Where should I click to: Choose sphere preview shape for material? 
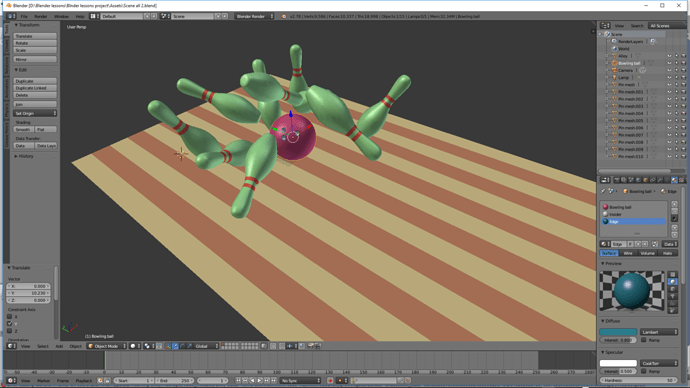coord(672,282)
